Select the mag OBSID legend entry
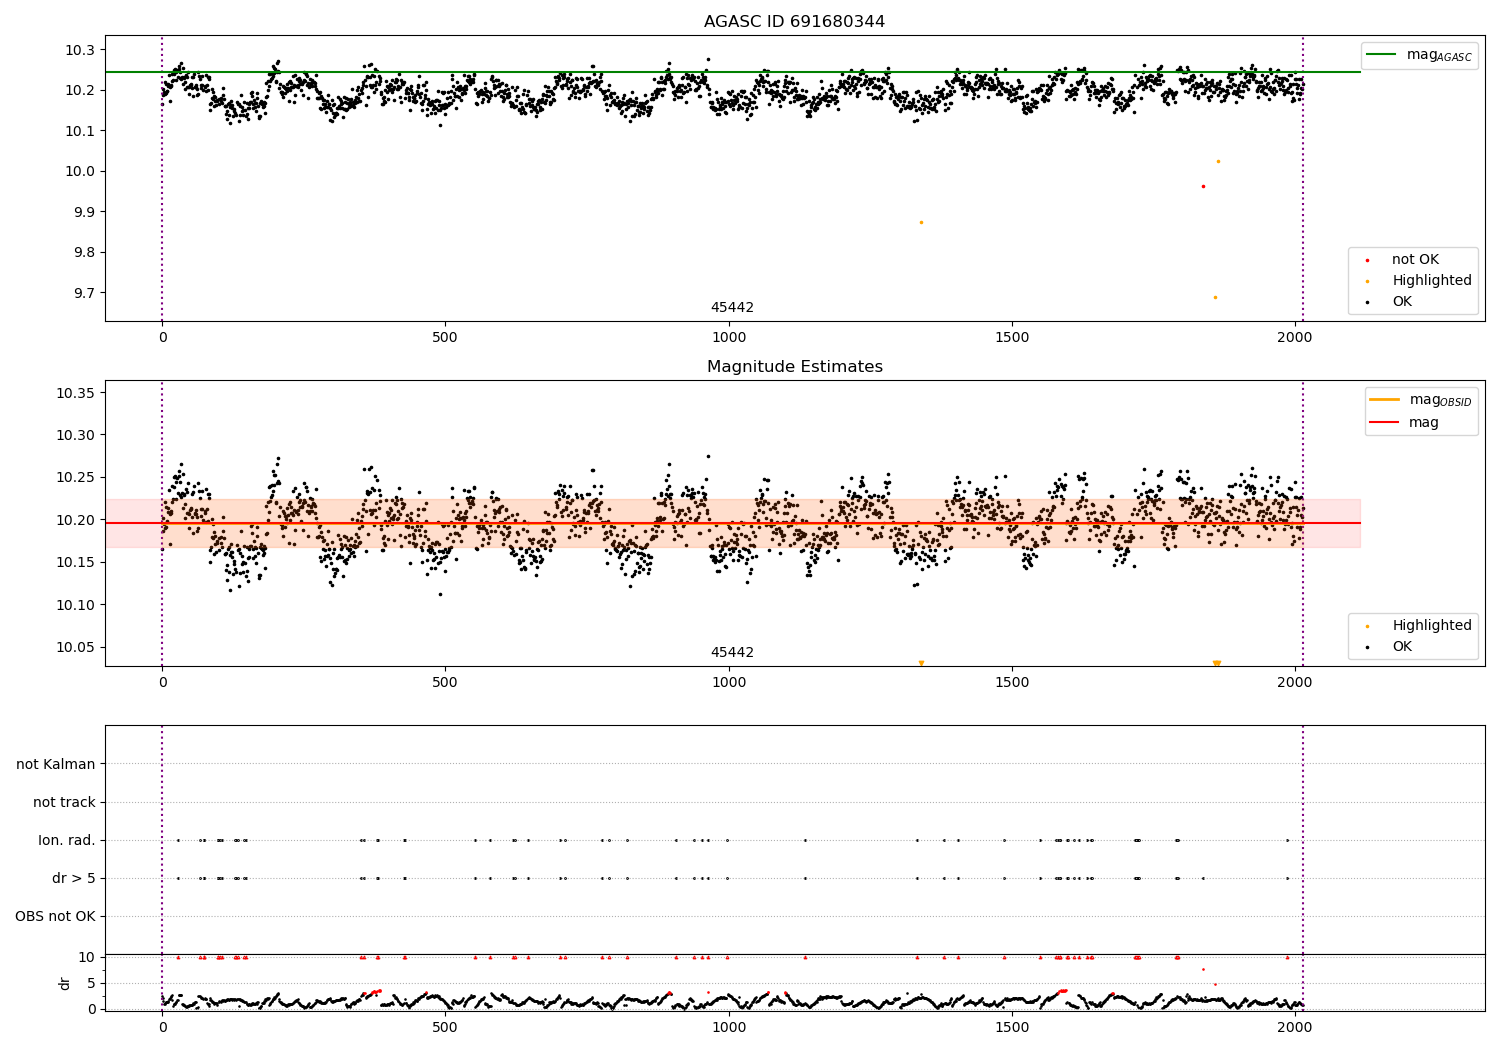Image resolution: width=1500 pixels, height=1050 pixels. [1421, 400]
